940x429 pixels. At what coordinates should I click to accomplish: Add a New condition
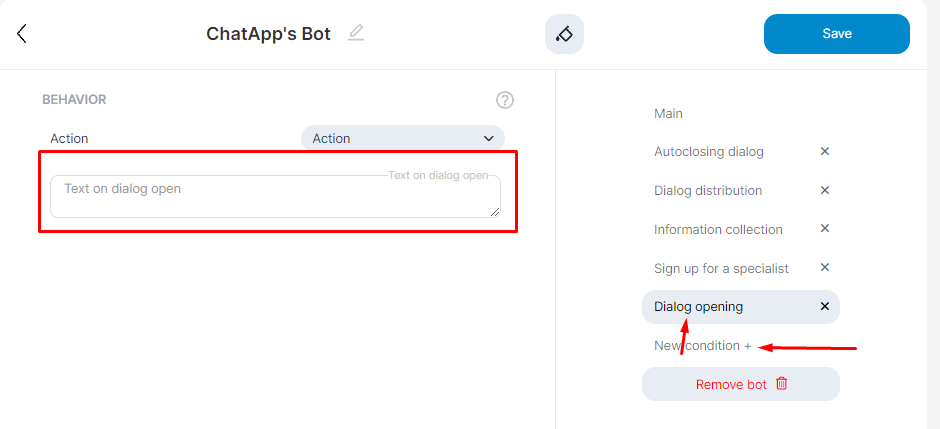[702, 346]
